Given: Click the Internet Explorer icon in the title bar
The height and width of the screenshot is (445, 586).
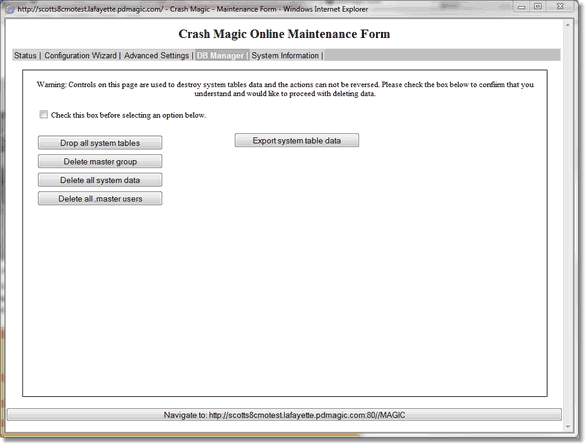Looking at the screenshot, I should (x=10, y=9).
